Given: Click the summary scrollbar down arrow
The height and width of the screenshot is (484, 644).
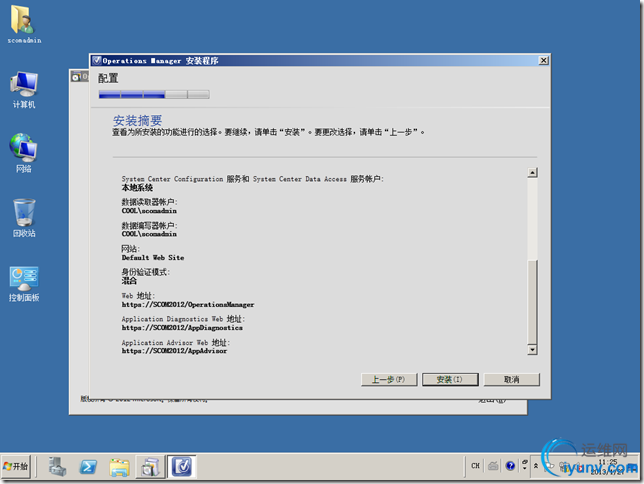Looking at the screenshot, I should click(x=532, y=350).
